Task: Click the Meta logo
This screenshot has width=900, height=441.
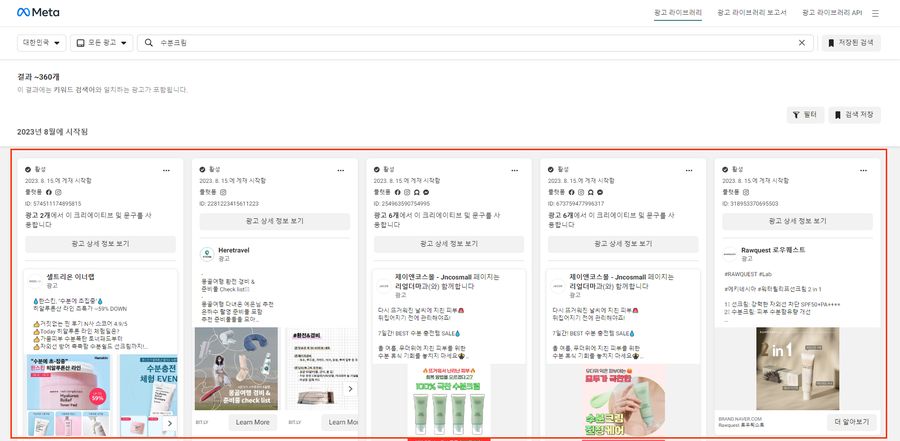Action: pyautogui.click(x=38, y=12)
